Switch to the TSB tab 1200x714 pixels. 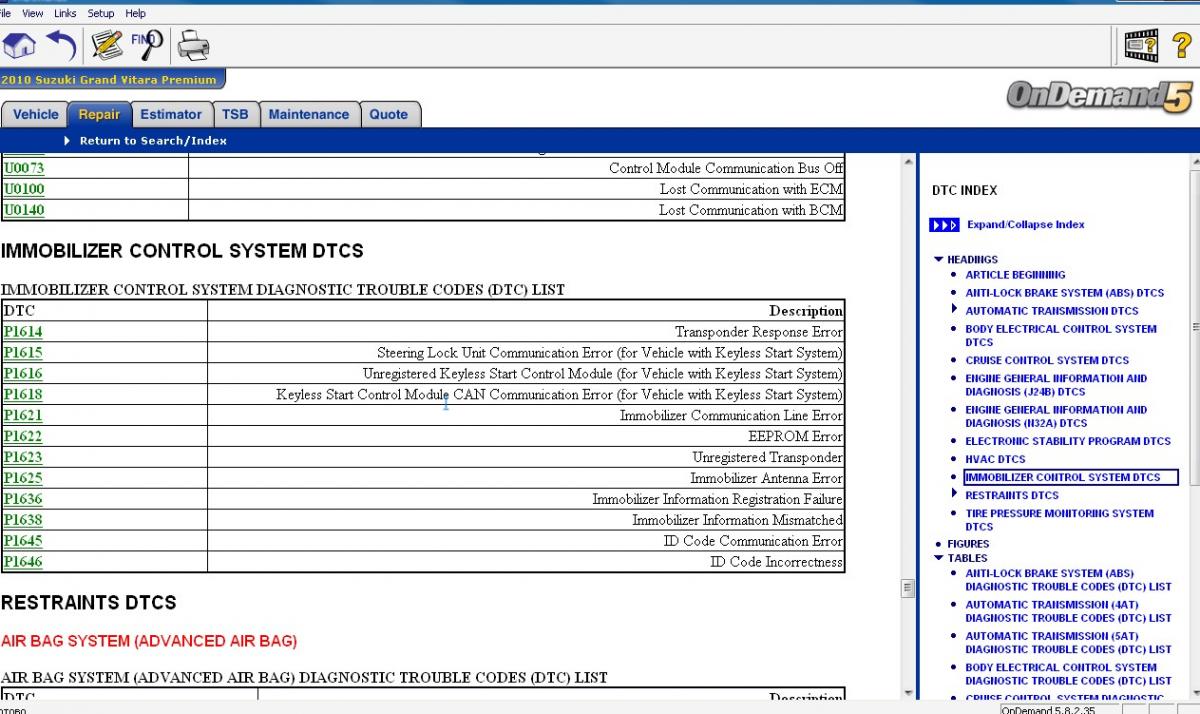coord(235,114)
